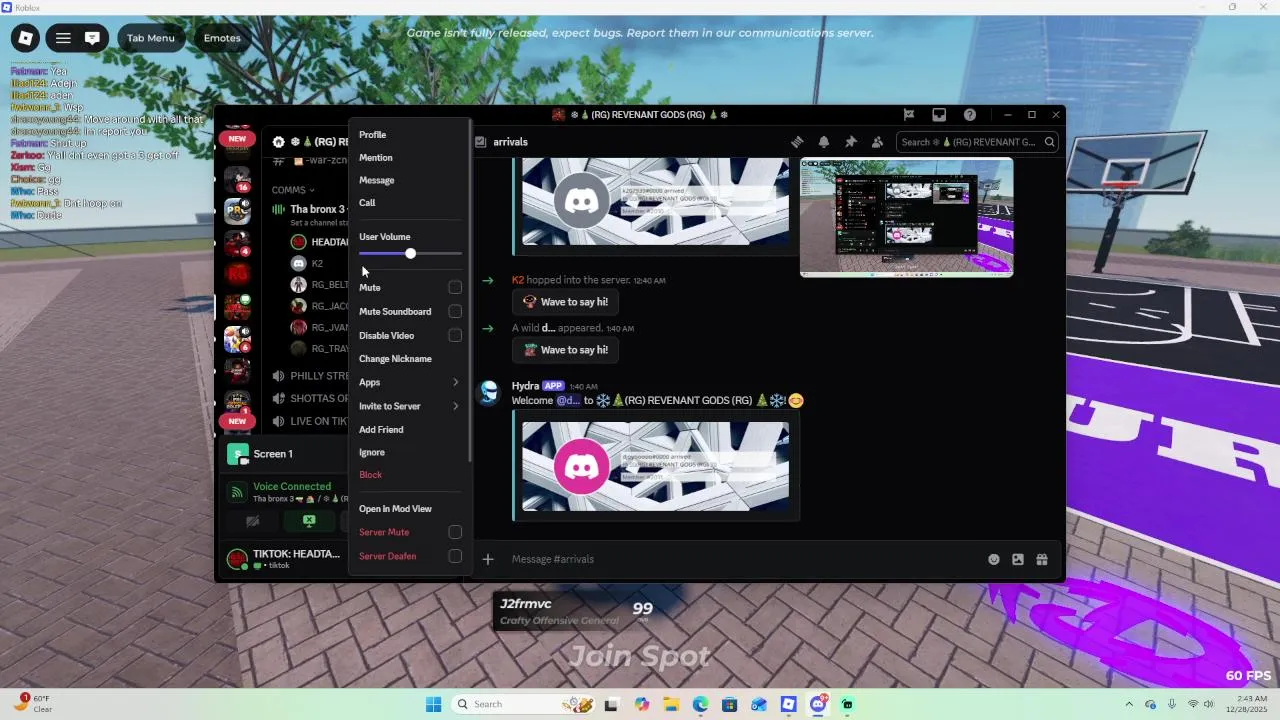Viewport: 1280px width, 720px height.
Task: Open the Emotes button in Roblox
Action: [x=222, y=38]
